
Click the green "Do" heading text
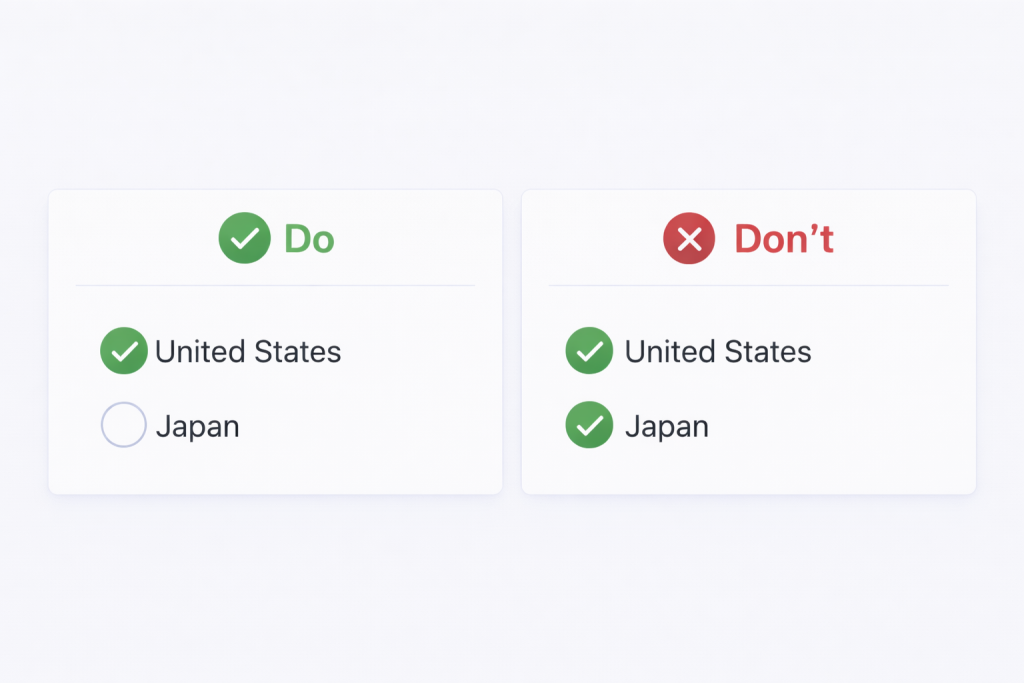[x=309, y=239]
